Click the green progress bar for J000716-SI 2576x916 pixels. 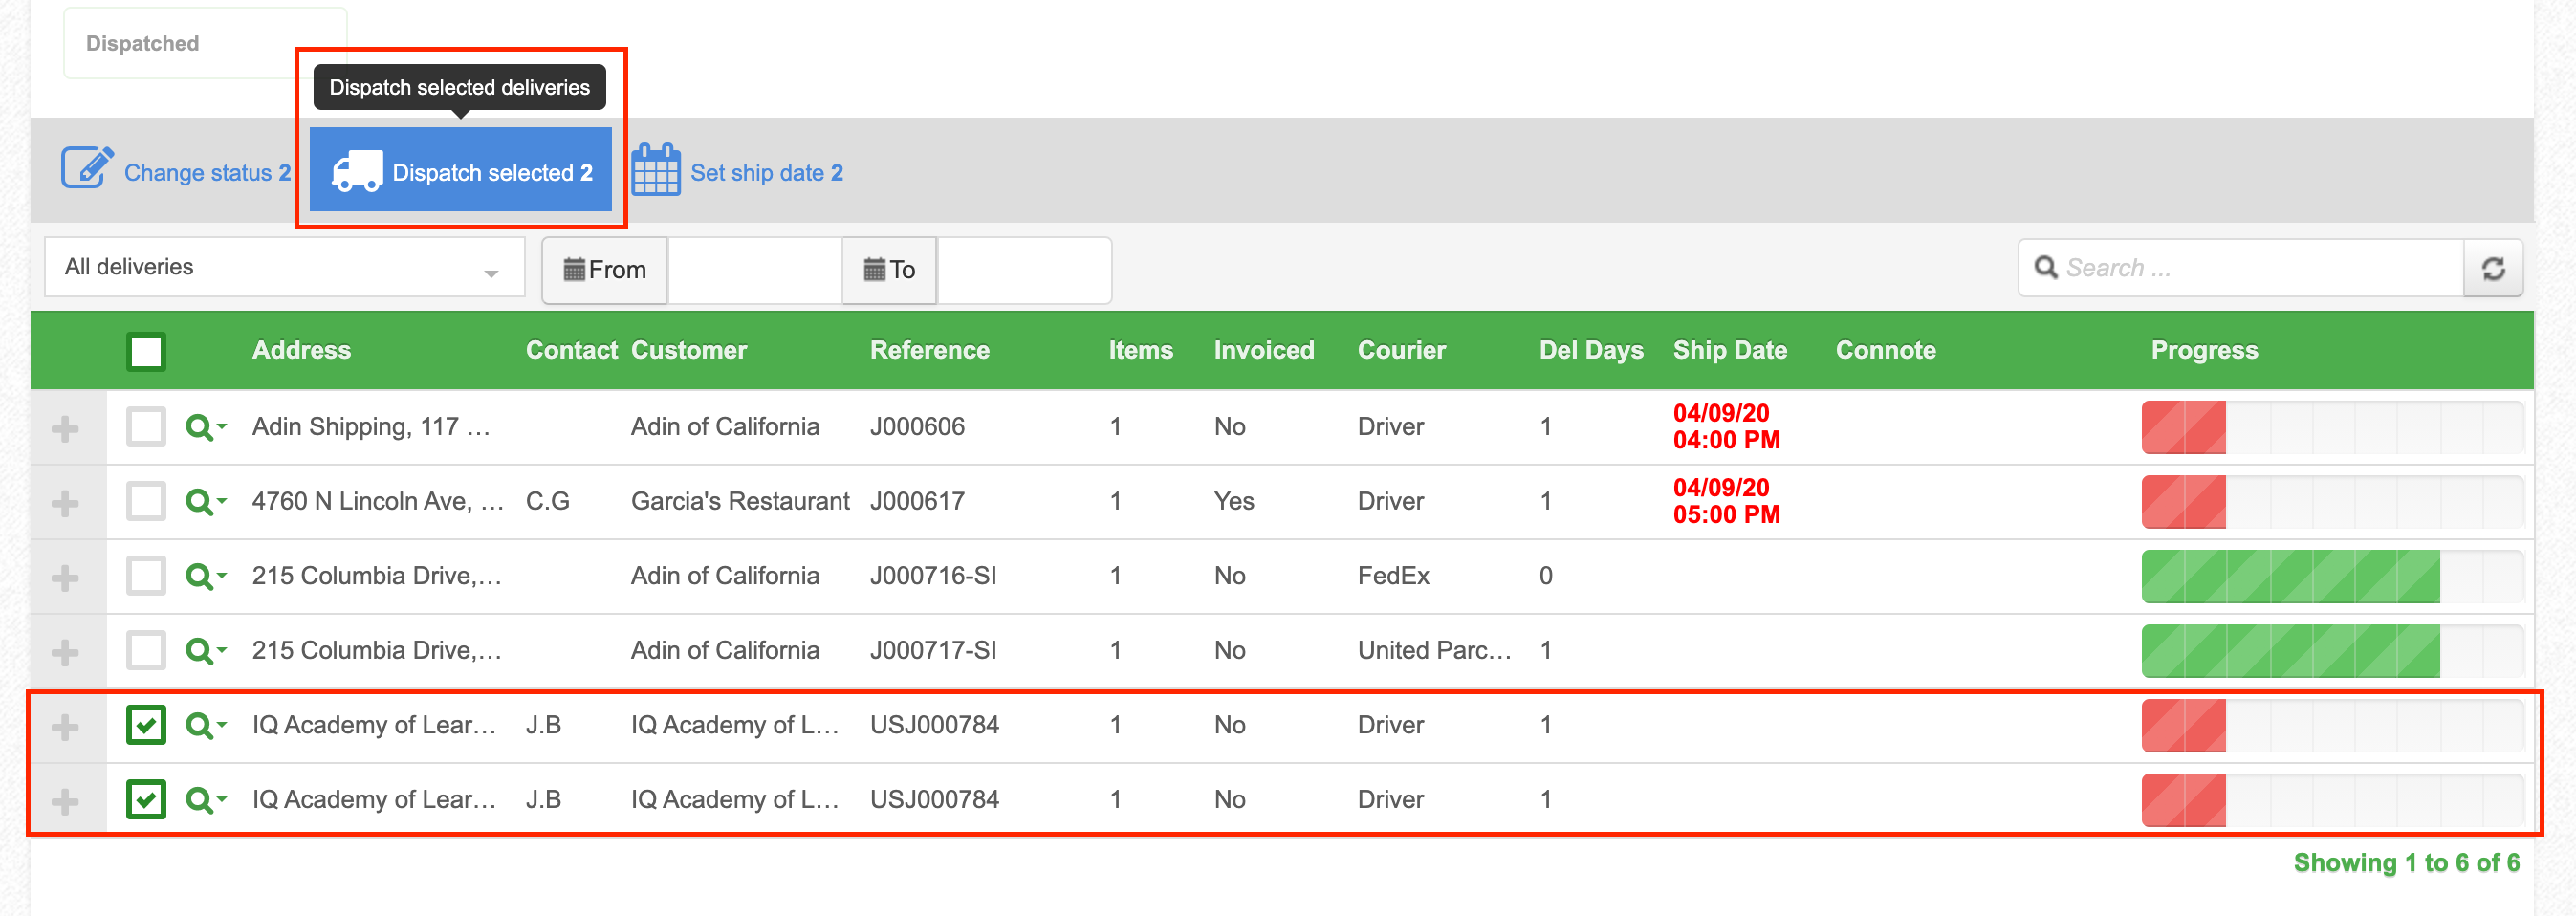(2290, 576)
